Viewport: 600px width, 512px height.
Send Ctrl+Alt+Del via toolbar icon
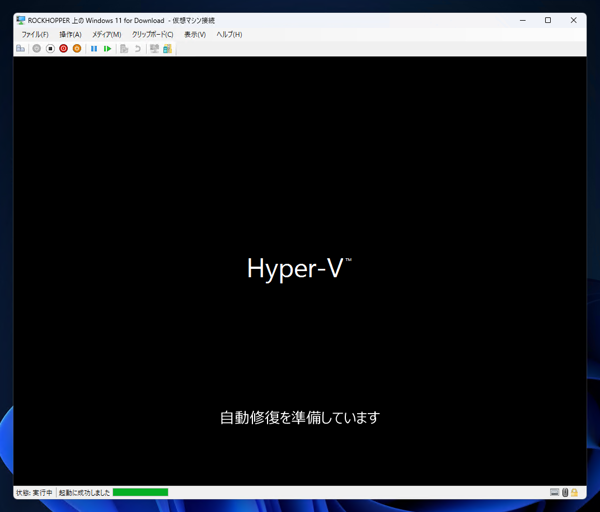pos(21,49)
